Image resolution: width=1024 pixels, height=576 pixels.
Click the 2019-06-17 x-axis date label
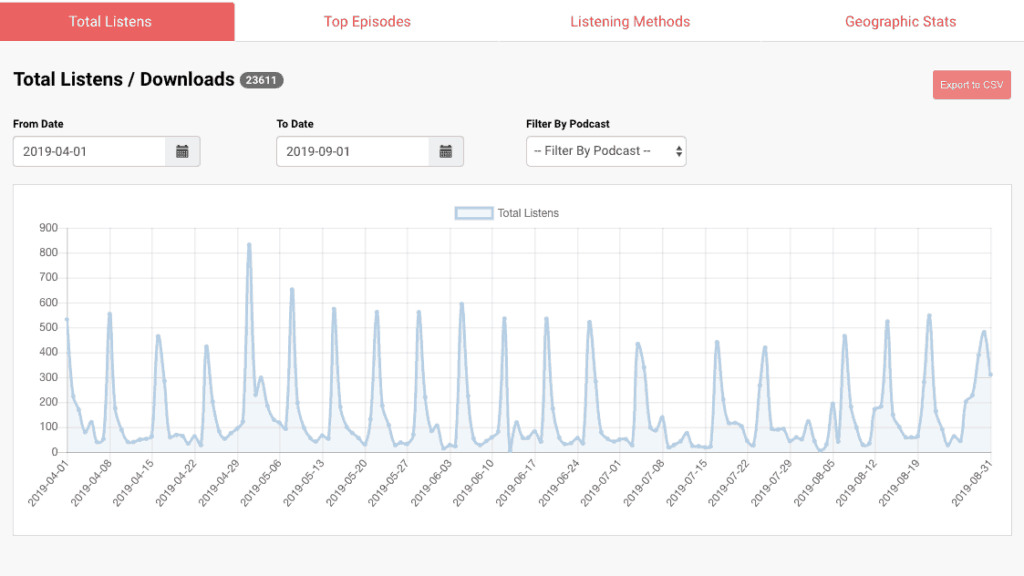pyautogui.click(x=516, y=484)
